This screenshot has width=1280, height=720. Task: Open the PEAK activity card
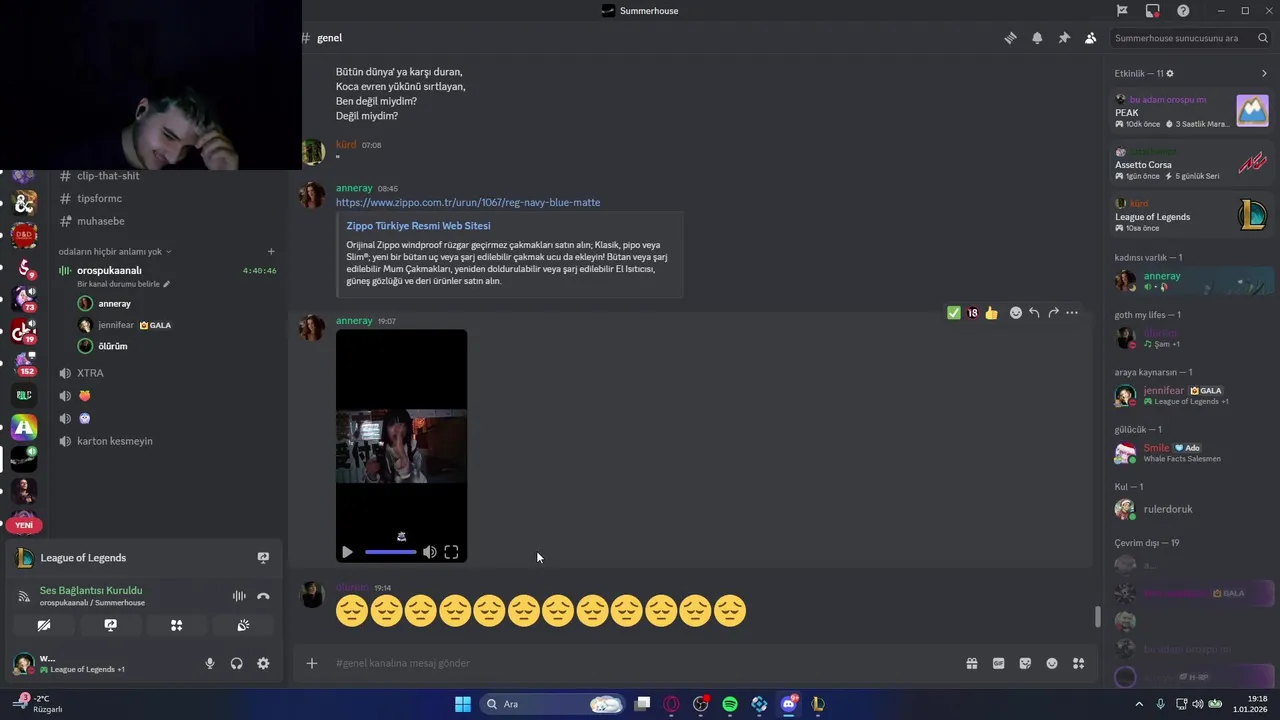1191,111
